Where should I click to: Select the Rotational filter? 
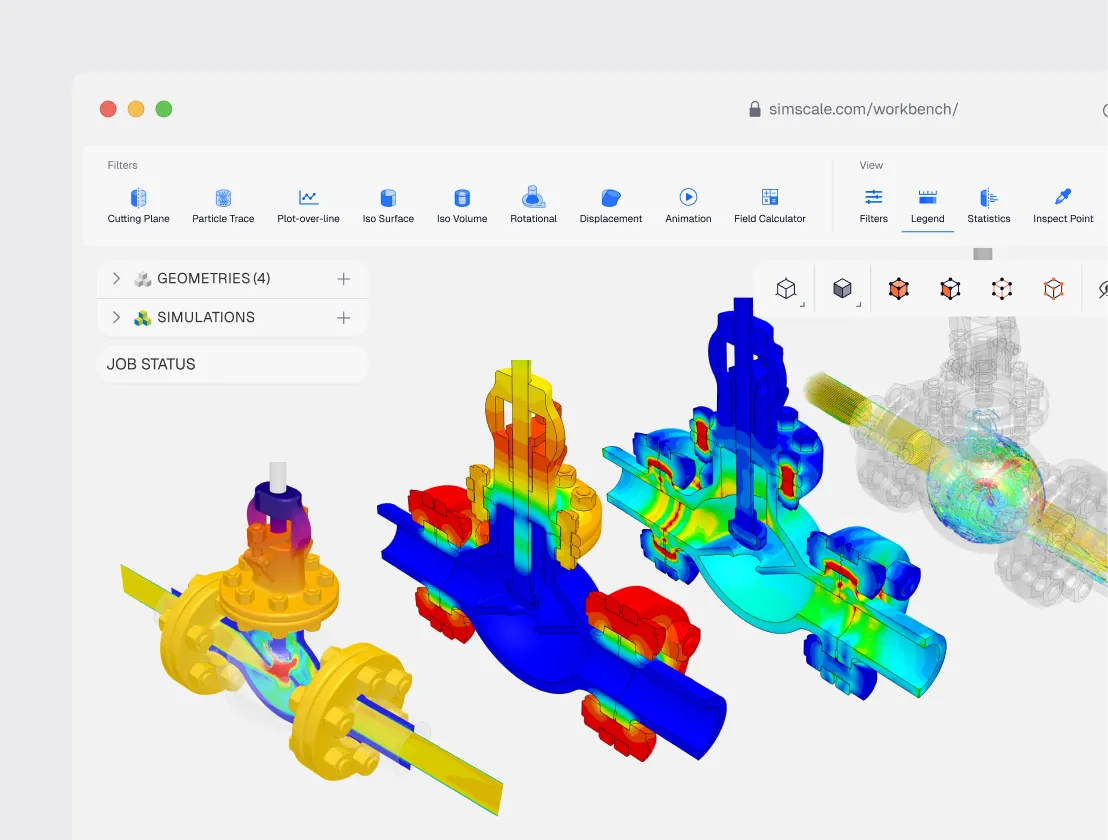[534, 206]
